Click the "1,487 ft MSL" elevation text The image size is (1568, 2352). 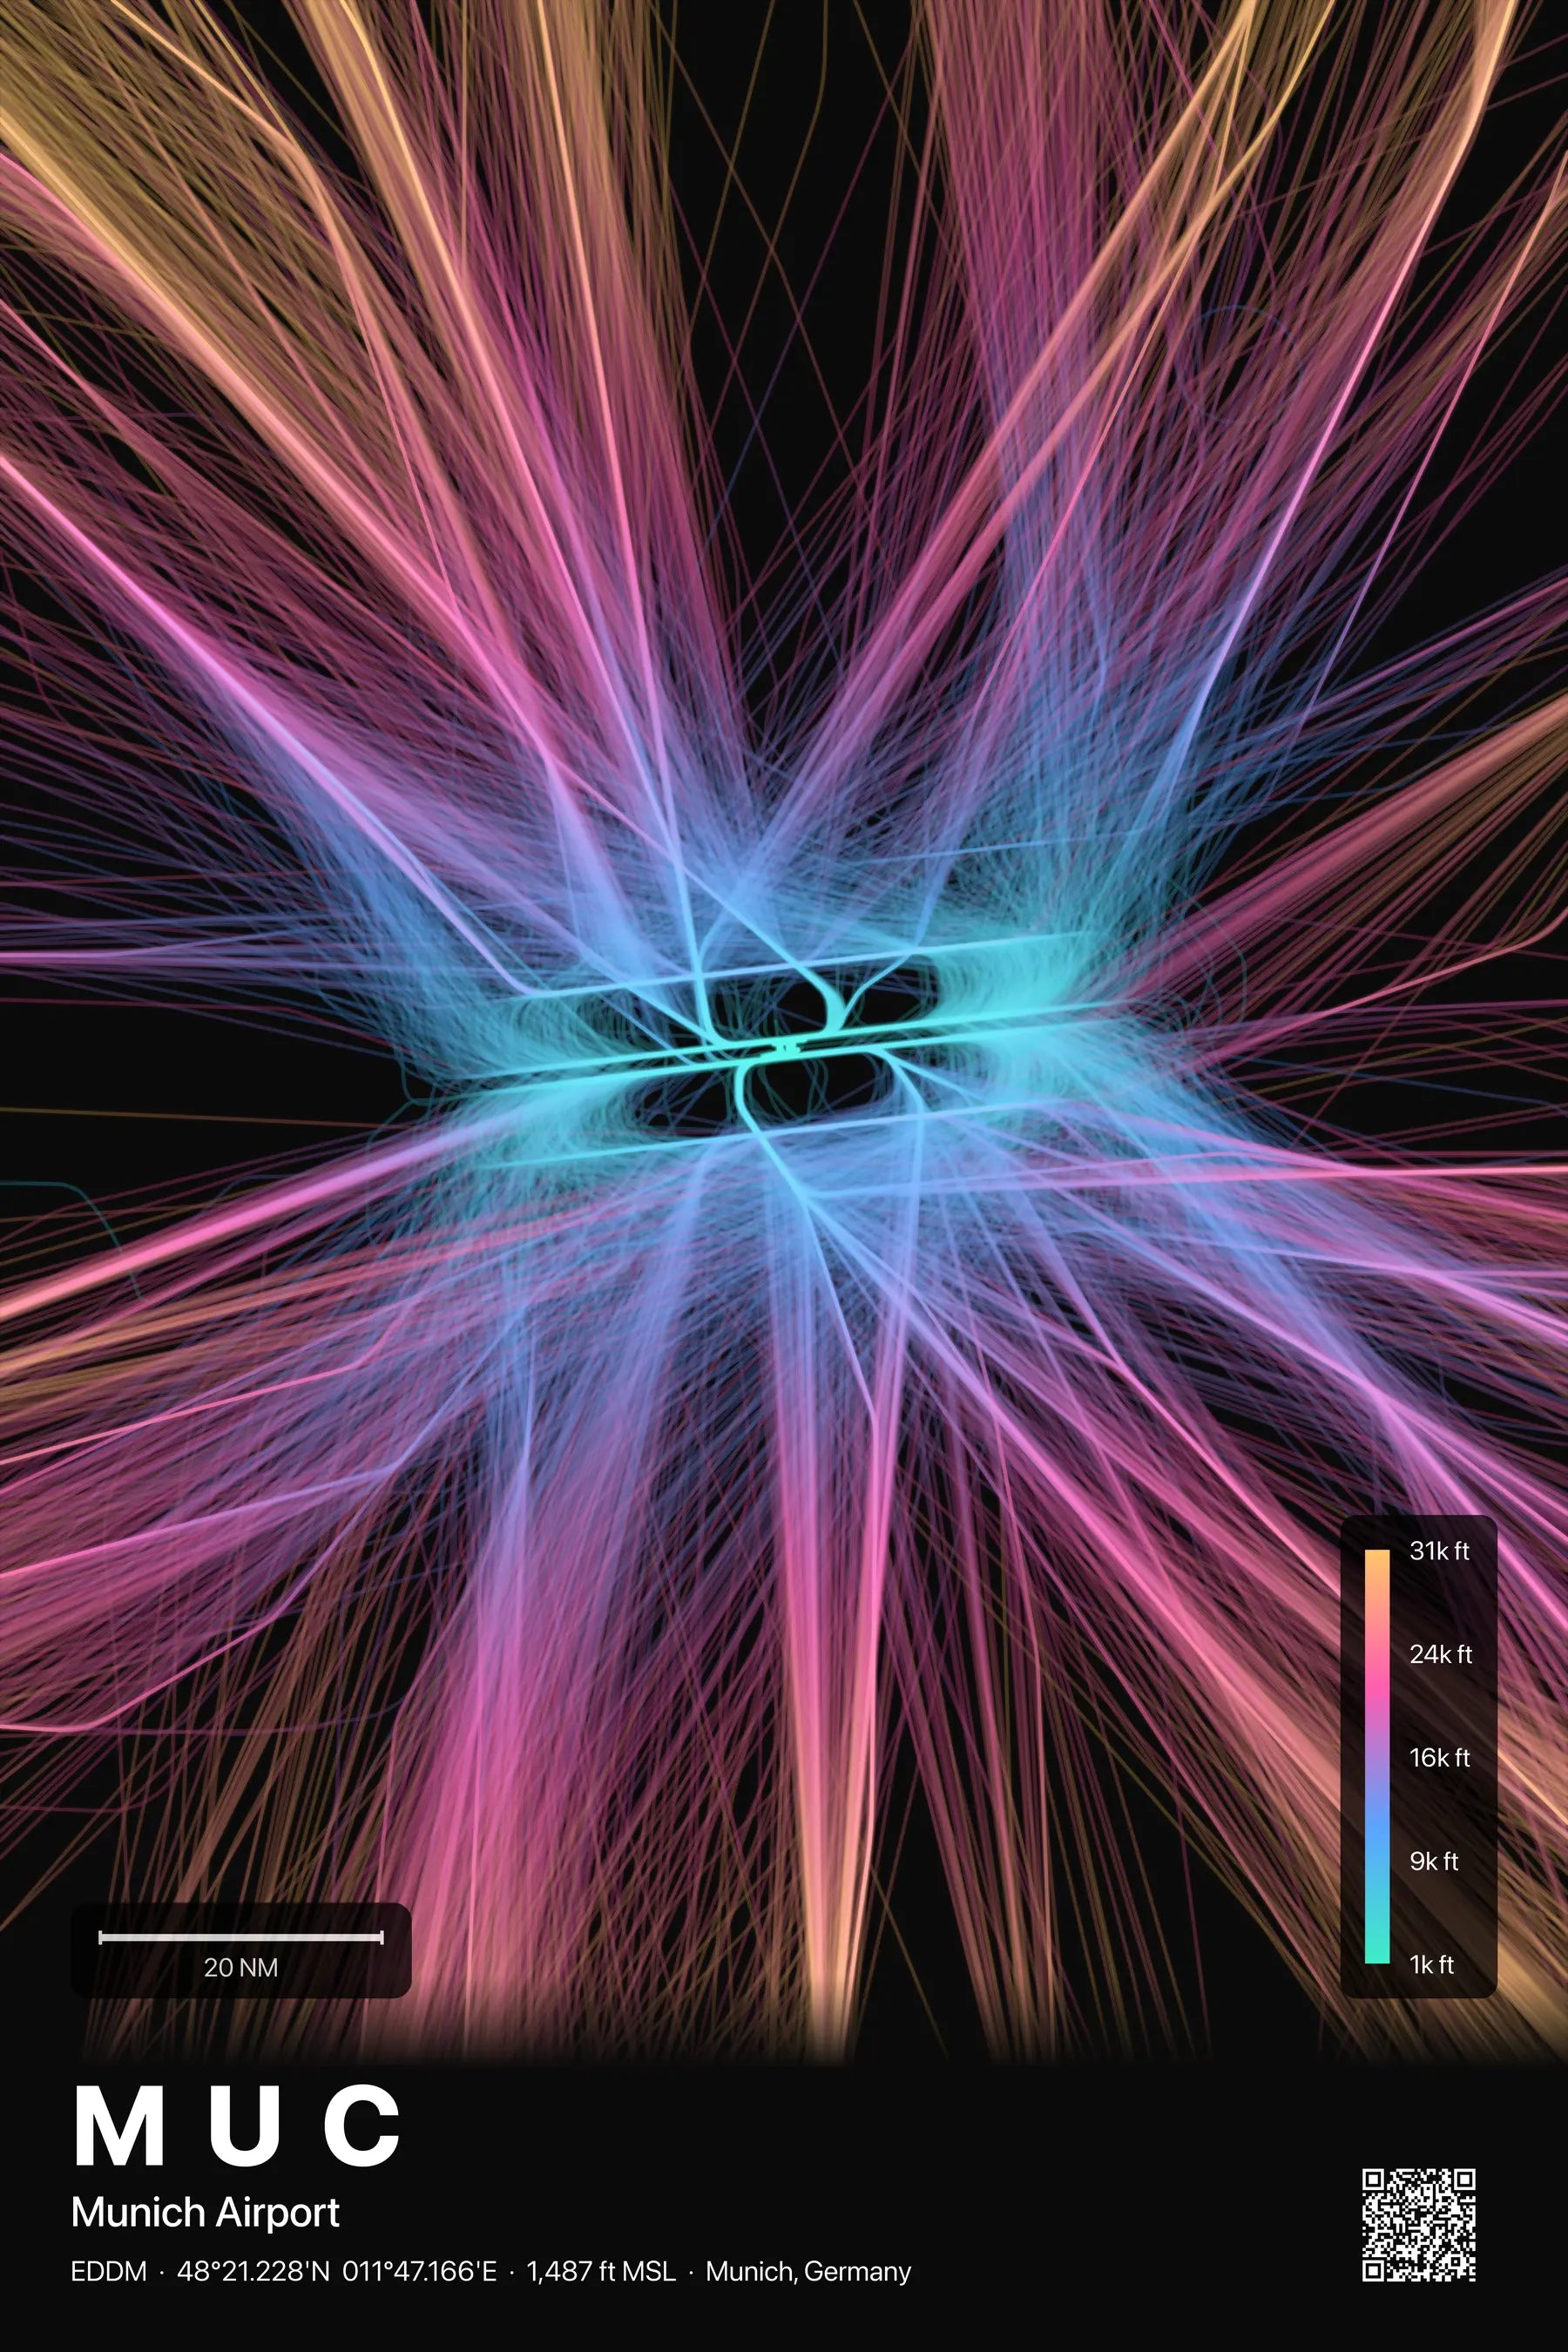(x=601, y=2271)
